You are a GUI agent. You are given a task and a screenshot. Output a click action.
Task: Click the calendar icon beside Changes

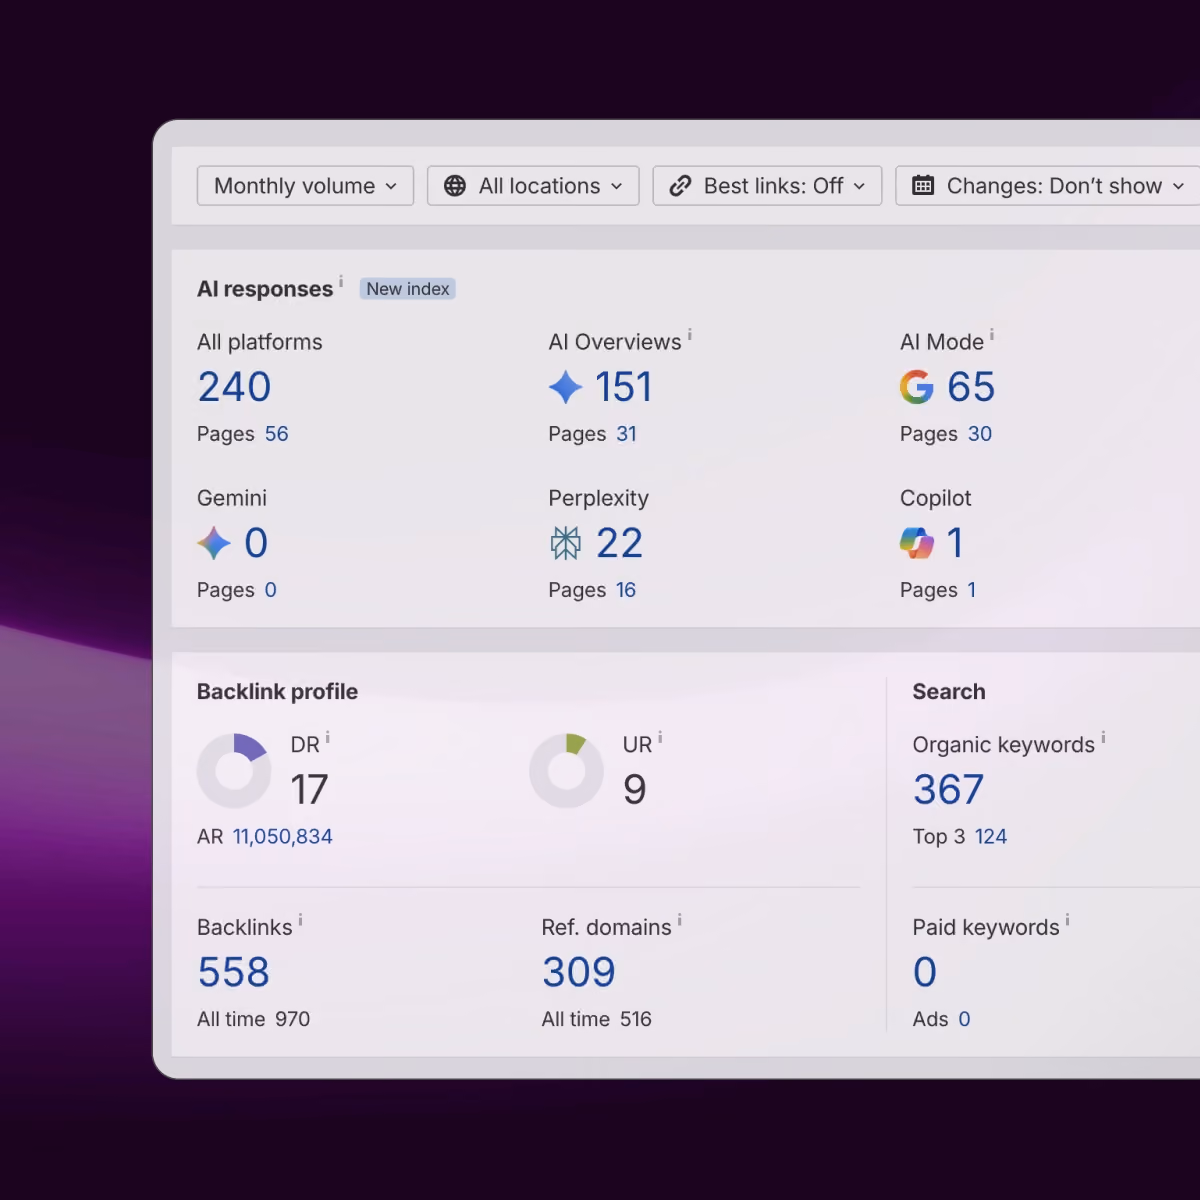coord(923,186)
